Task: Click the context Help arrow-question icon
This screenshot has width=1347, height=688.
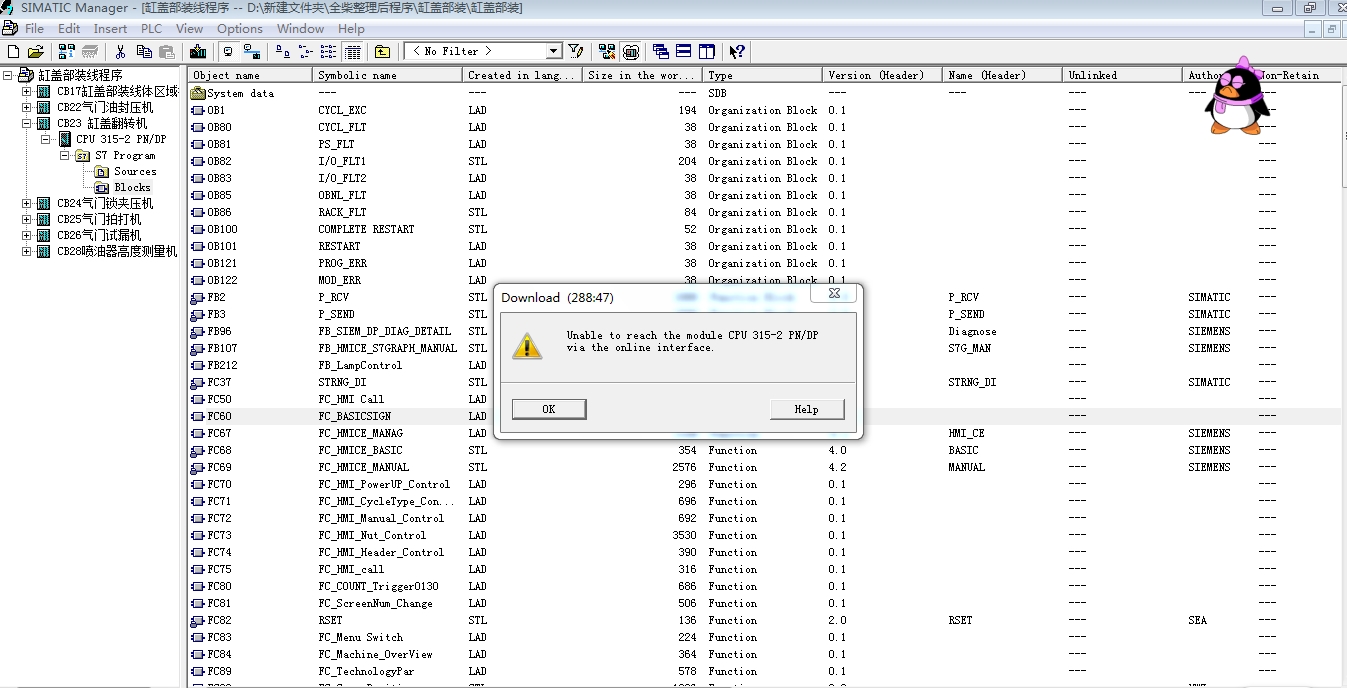Action: [x=737, y=51]
